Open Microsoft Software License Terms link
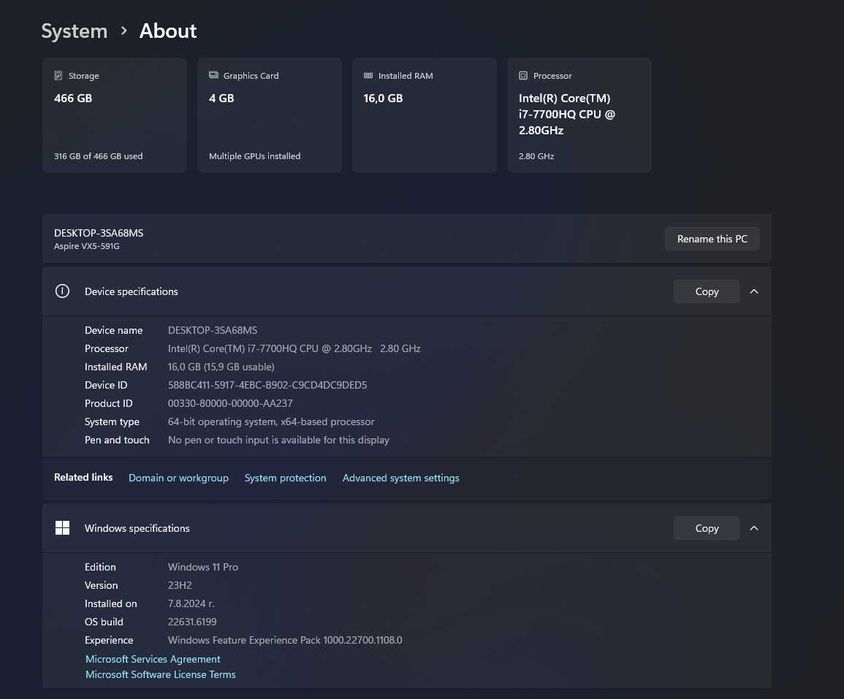 [160, 674]
